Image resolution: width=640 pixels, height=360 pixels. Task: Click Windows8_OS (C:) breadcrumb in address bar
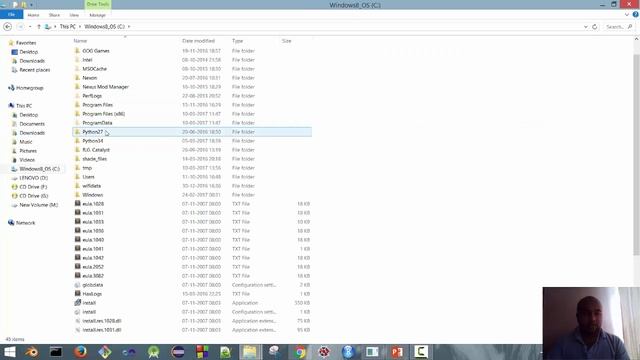pyautogui.click(x=104, y=27)
